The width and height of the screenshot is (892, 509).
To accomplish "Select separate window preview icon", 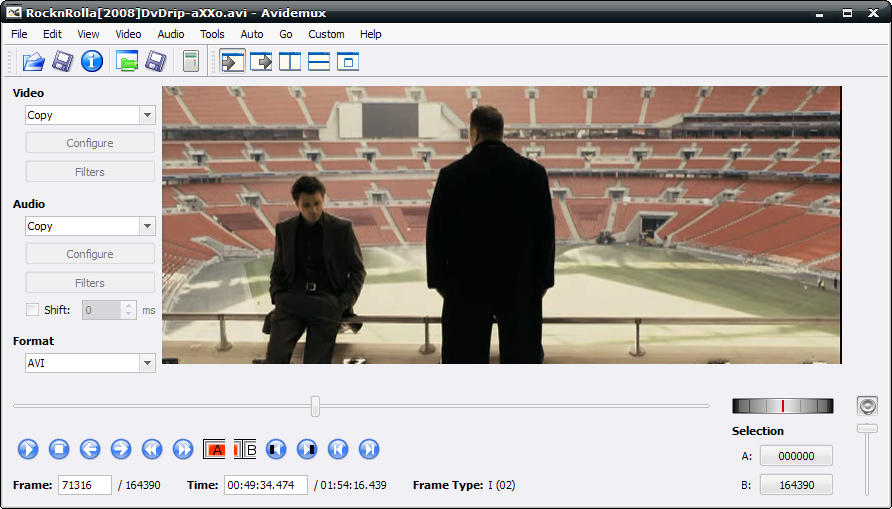I will coord(348,61).
